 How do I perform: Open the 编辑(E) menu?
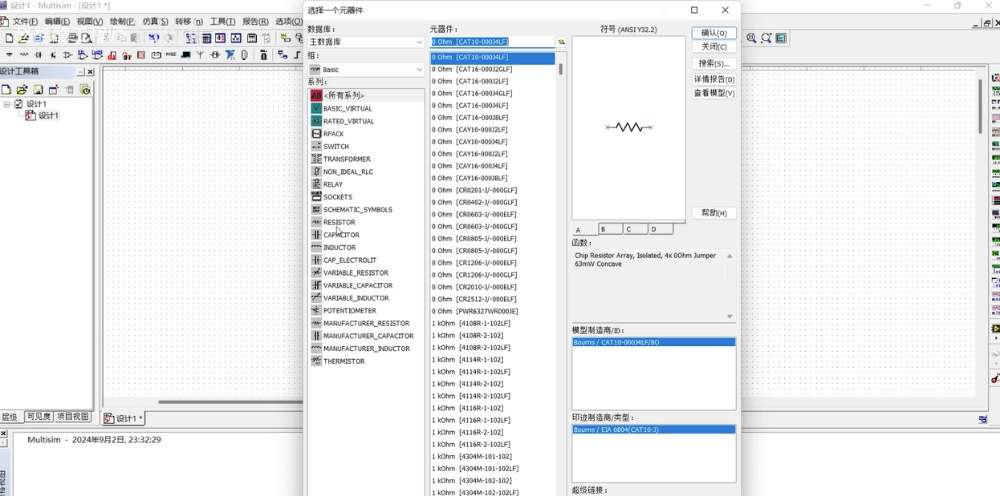click(x=57, y=21)
